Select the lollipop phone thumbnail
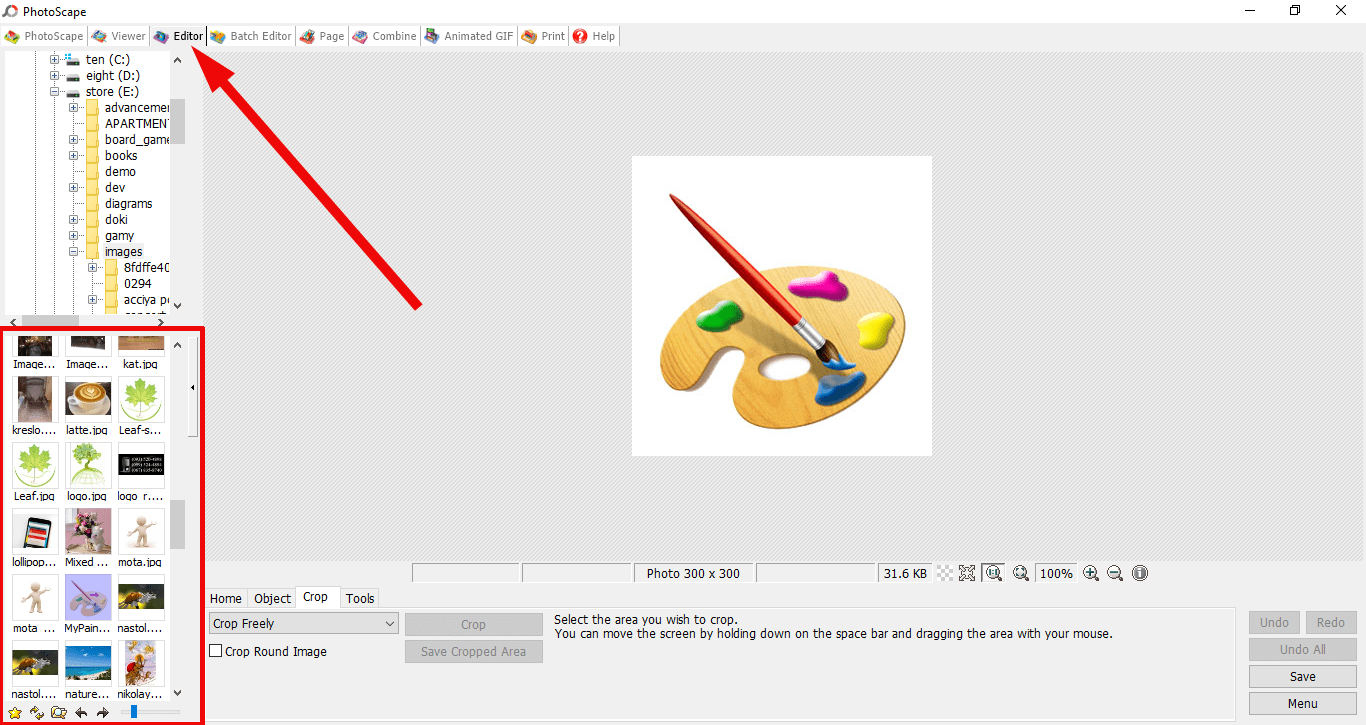The height and width of the screenshot is (725, 1366). pyautogui.click(x=35, y=532)
